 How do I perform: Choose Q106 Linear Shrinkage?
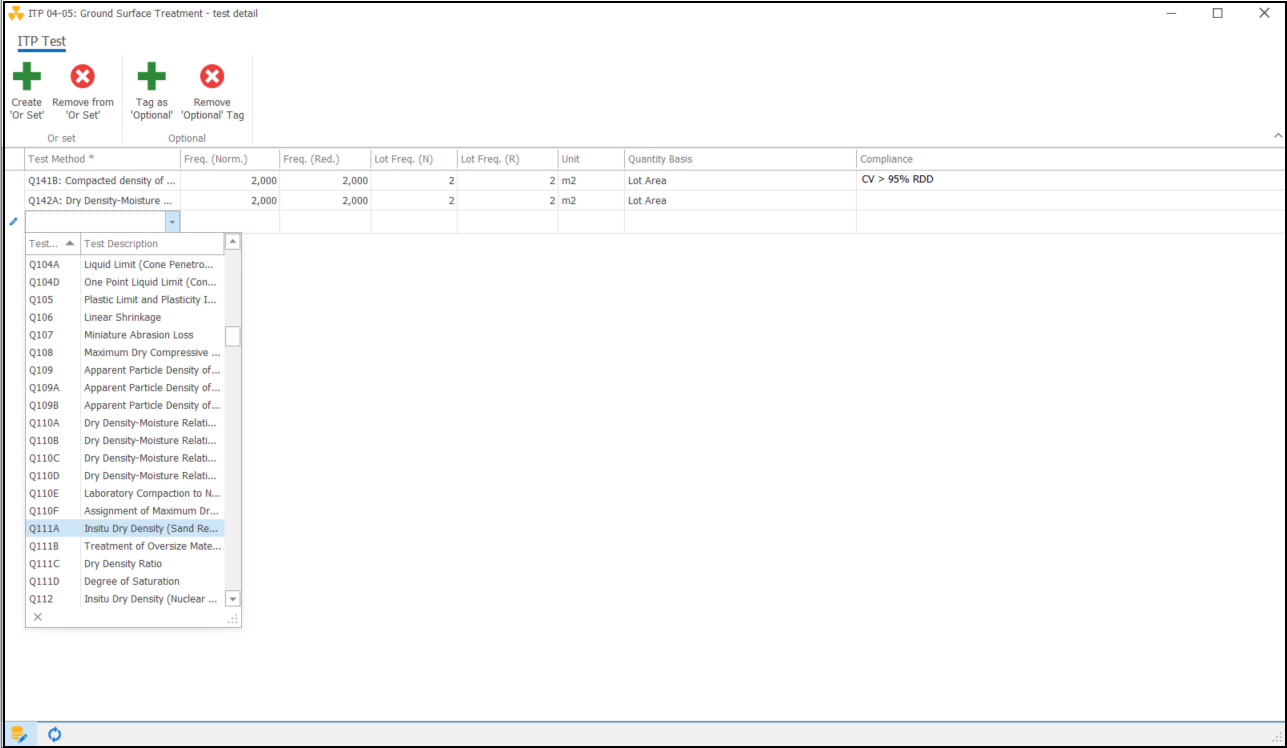[125, 317]
